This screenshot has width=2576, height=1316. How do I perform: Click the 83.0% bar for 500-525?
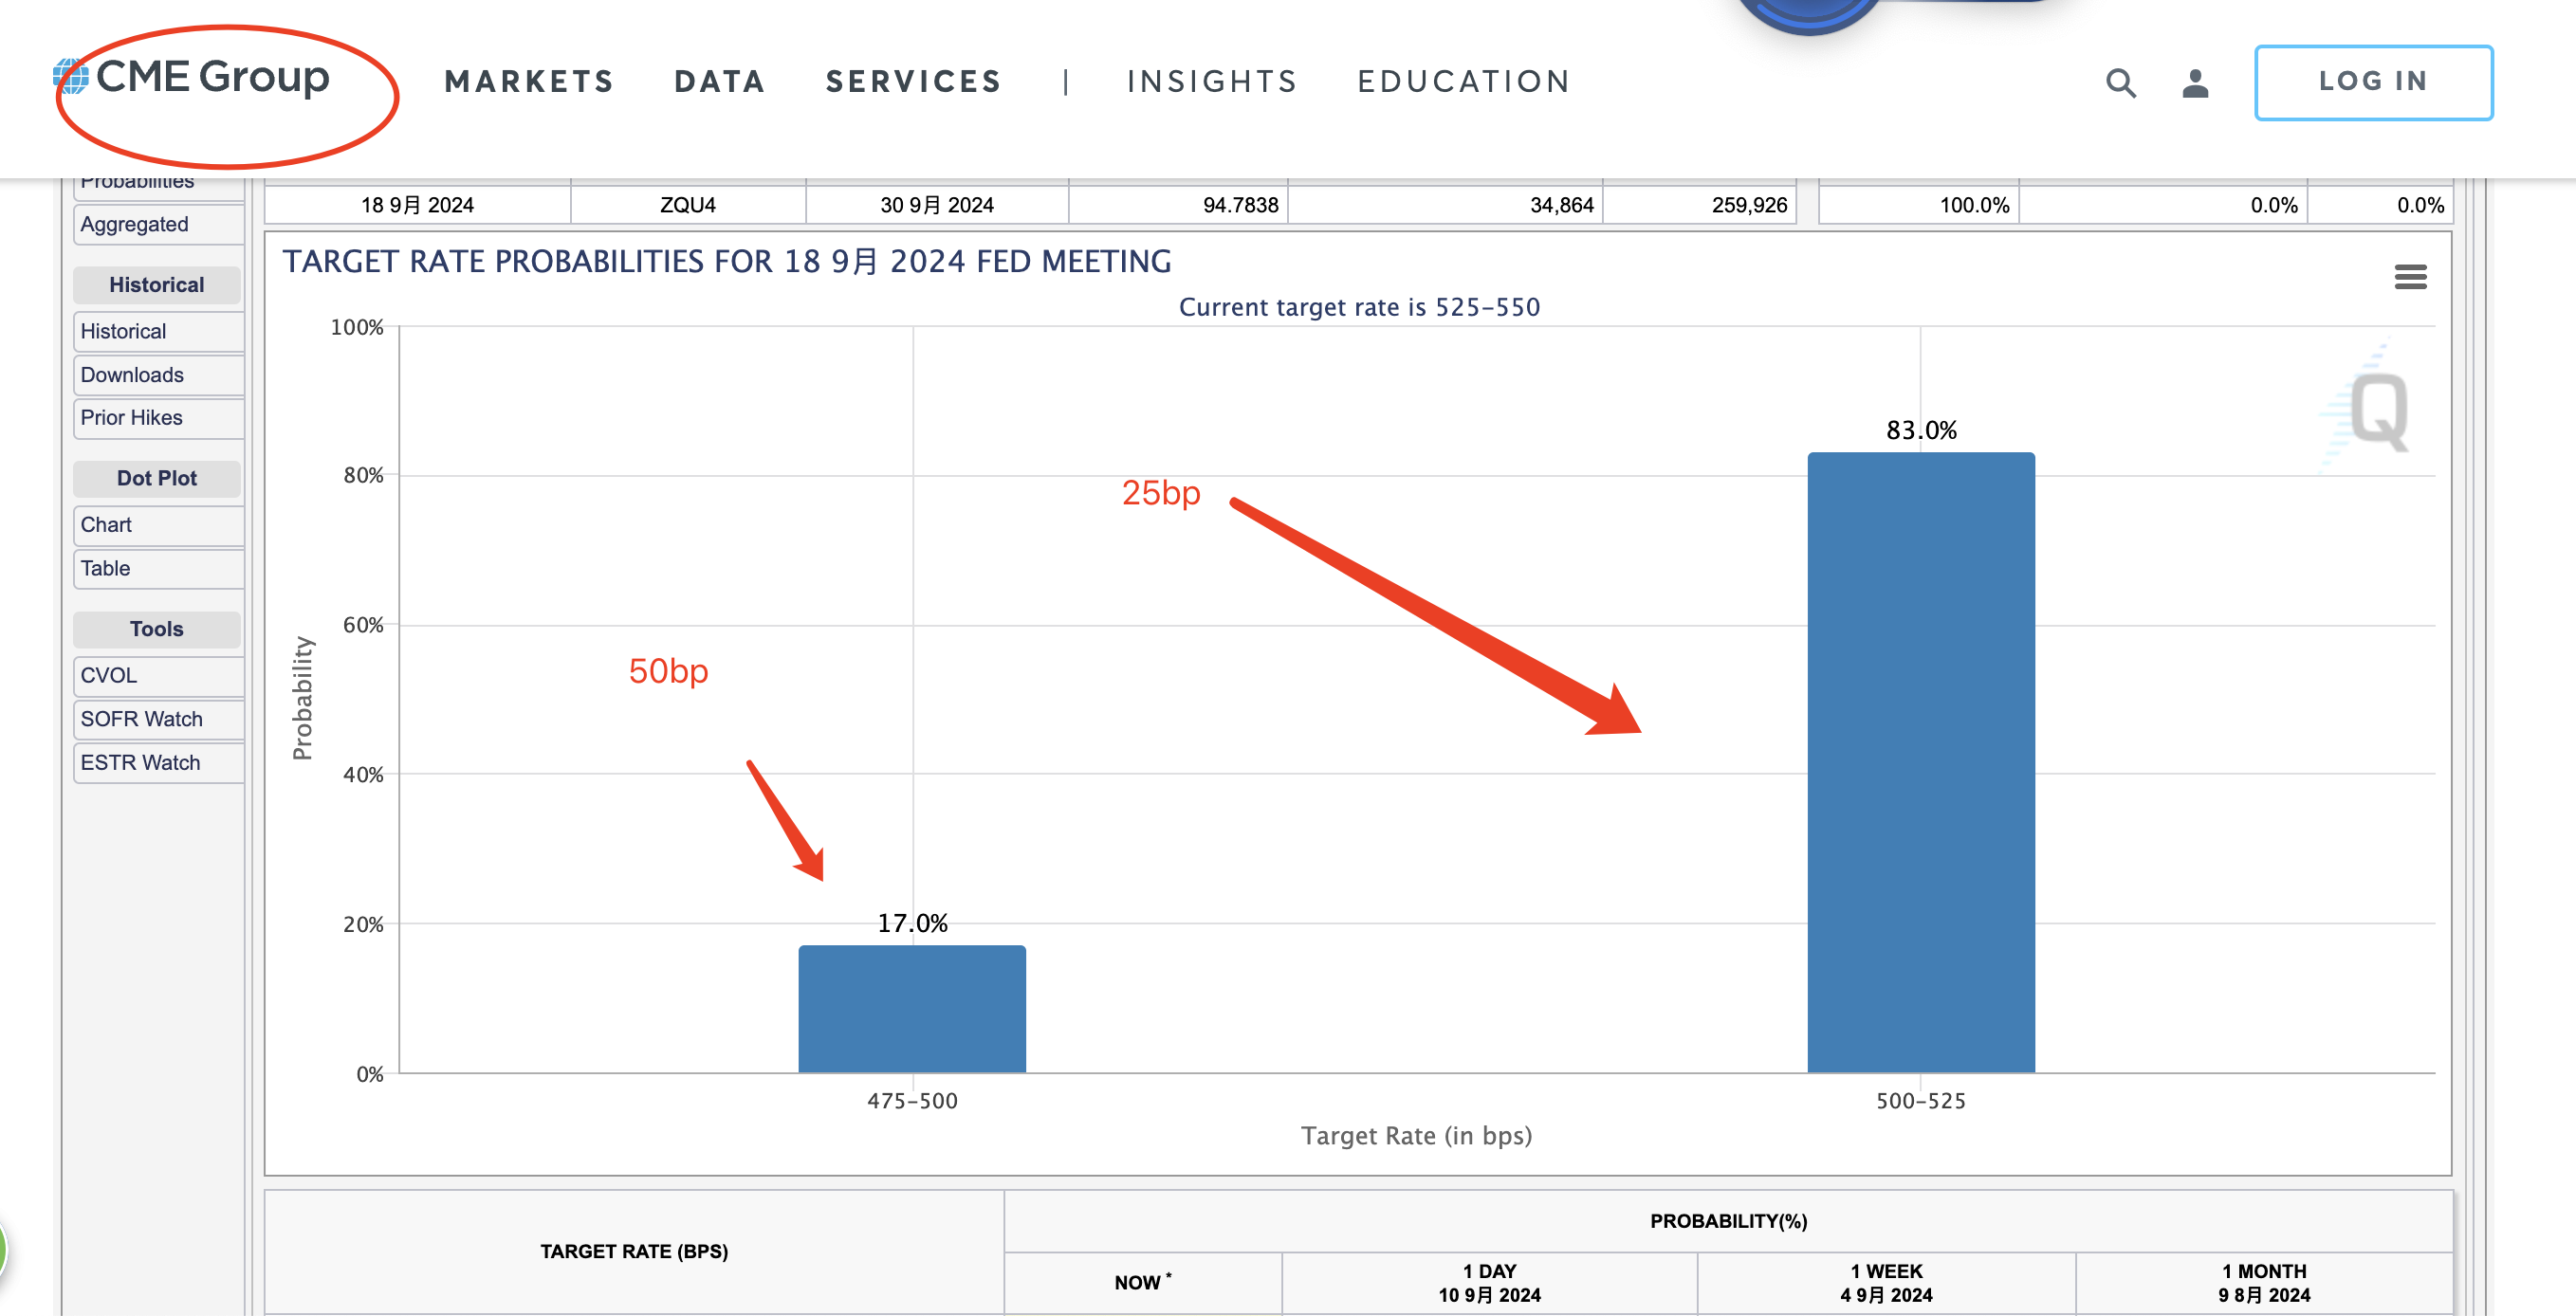(1920, 762)
